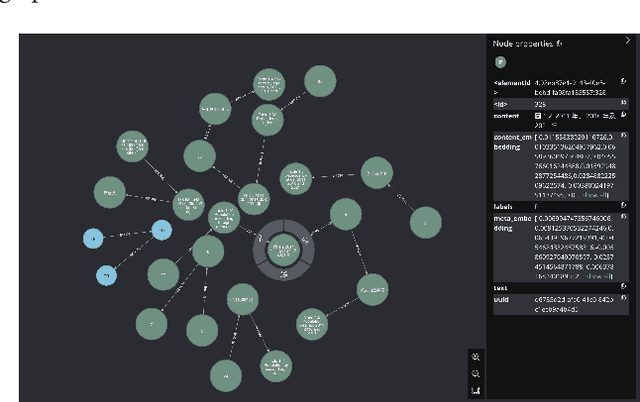Fit the graph to screen
Screen dimensions: 640x402
click(476, 389)
